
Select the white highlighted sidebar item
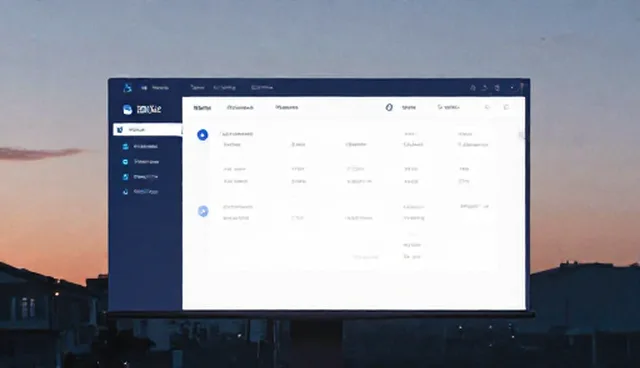147,130
